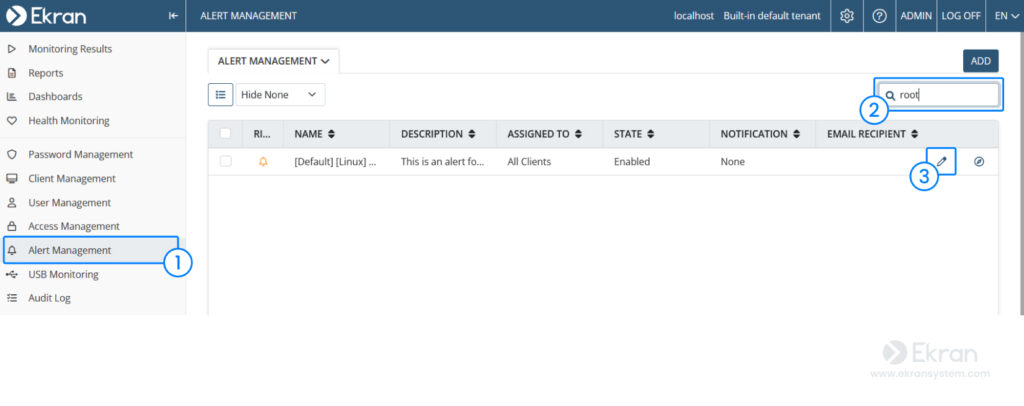Click the USB Monitoring usb icon
This screenshot has width=1024, height=406.
click(x=11, y=274)
